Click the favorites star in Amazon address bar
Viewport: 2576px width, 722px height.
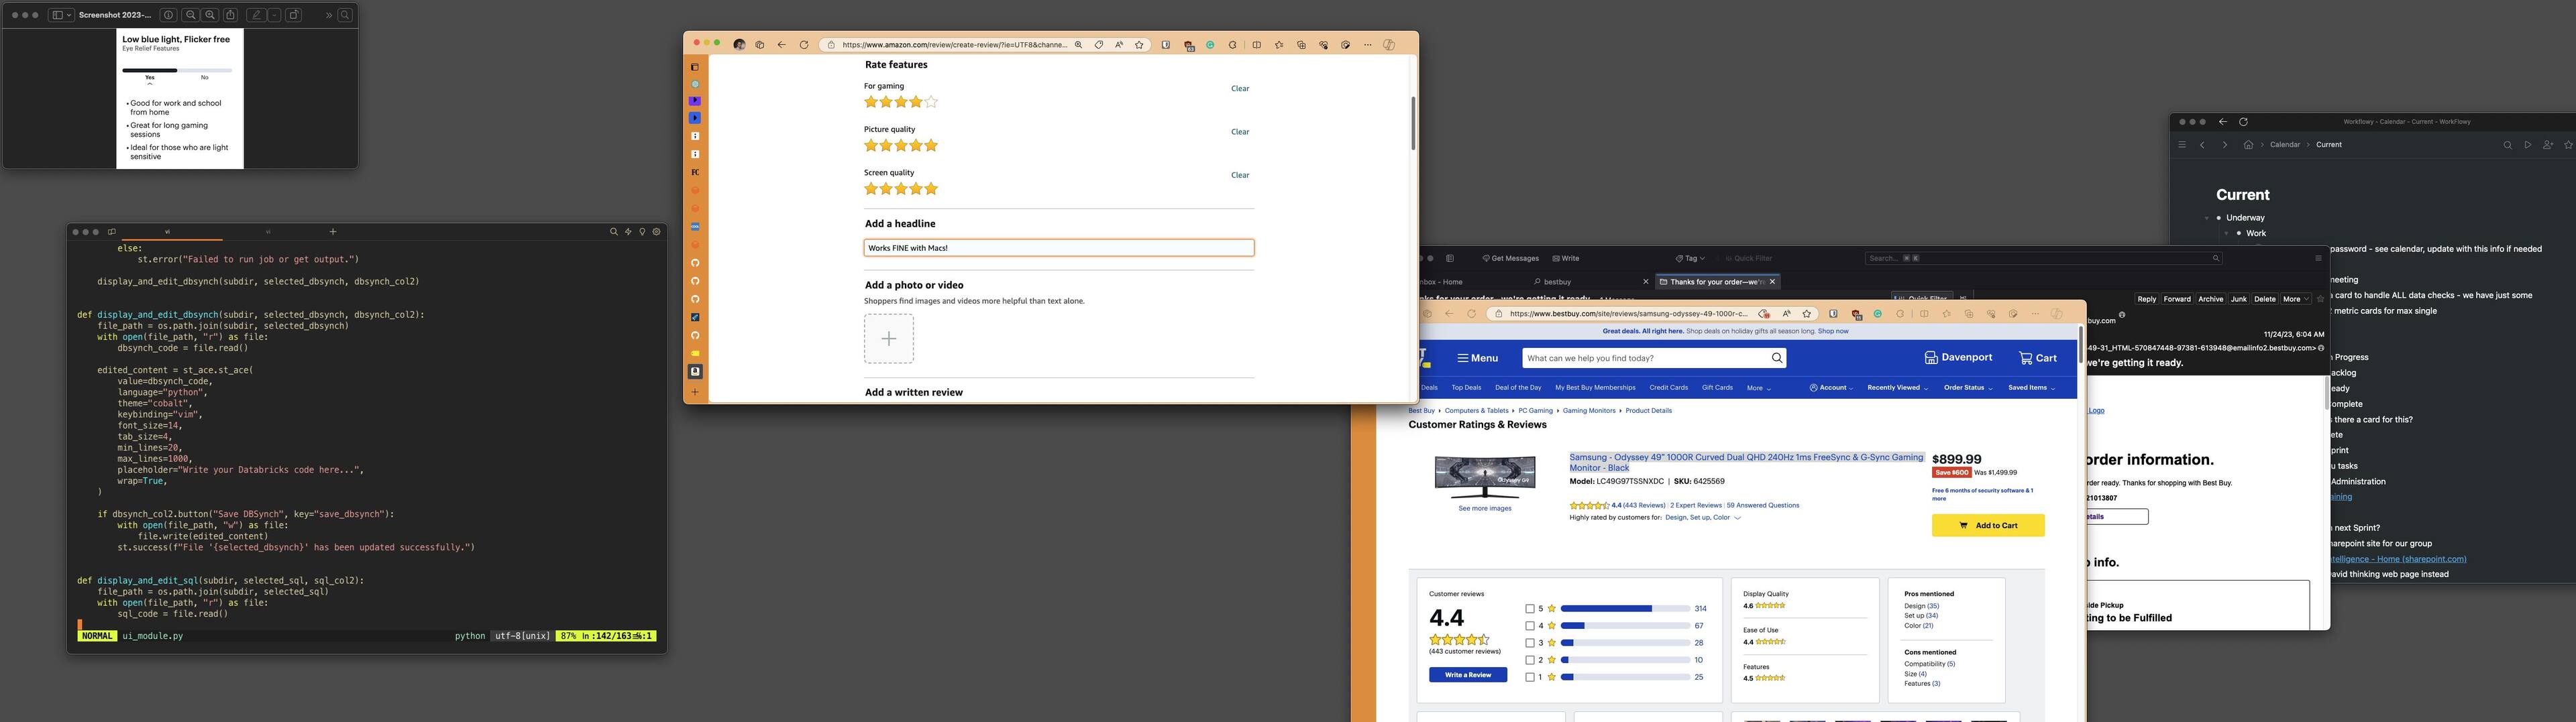point(1139,45)
